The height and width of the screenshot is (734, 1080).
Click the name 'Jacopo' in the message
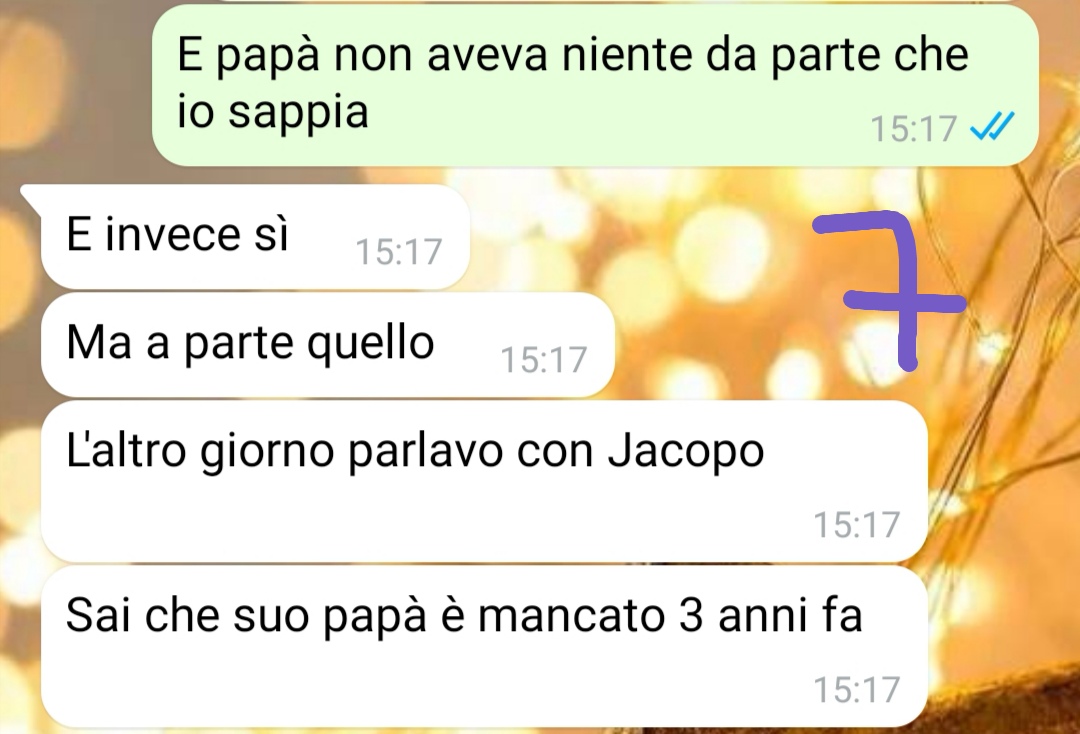coord(686,452)
